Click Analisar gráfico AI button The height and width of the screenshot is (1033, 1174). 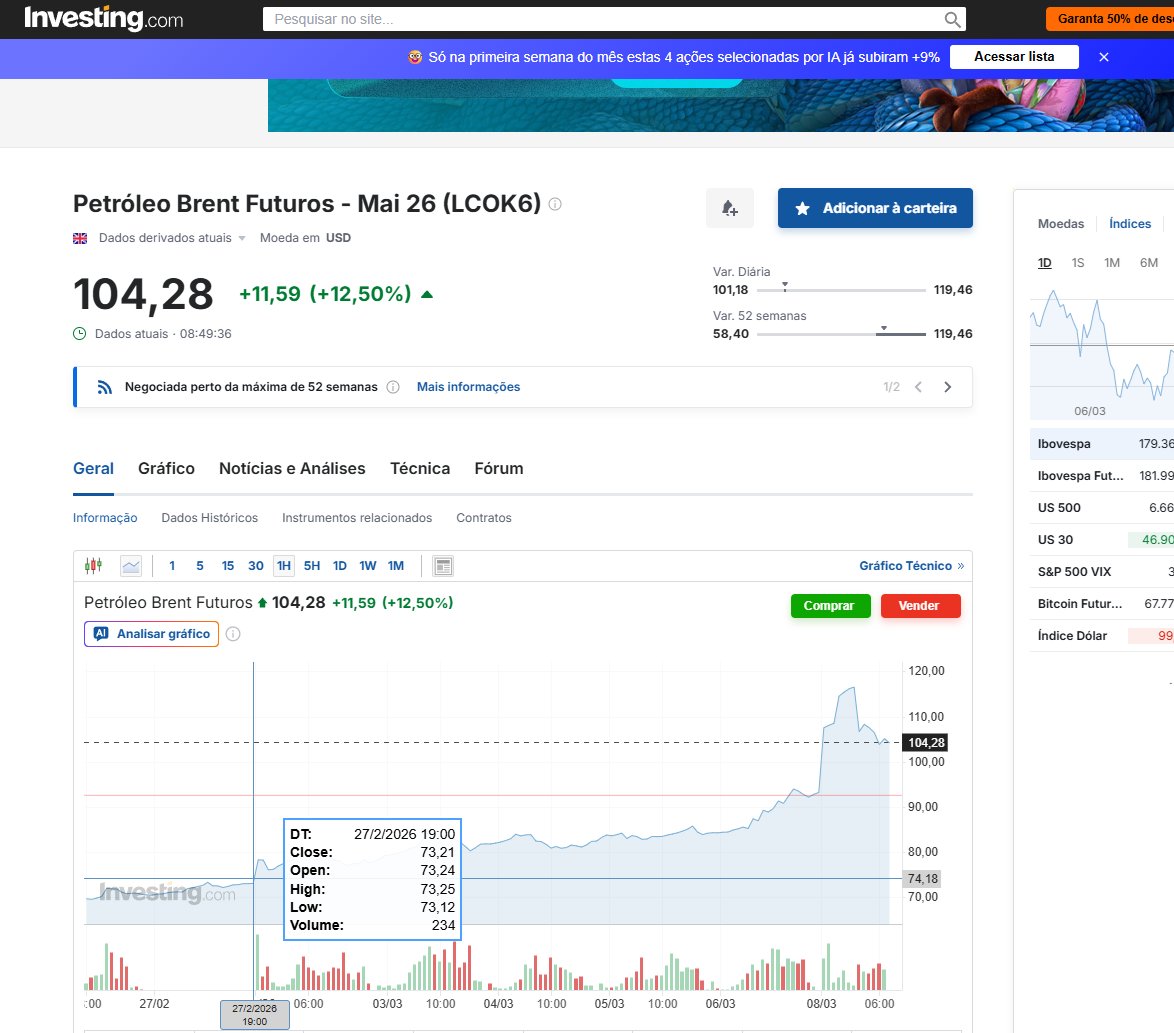[151, 634]
